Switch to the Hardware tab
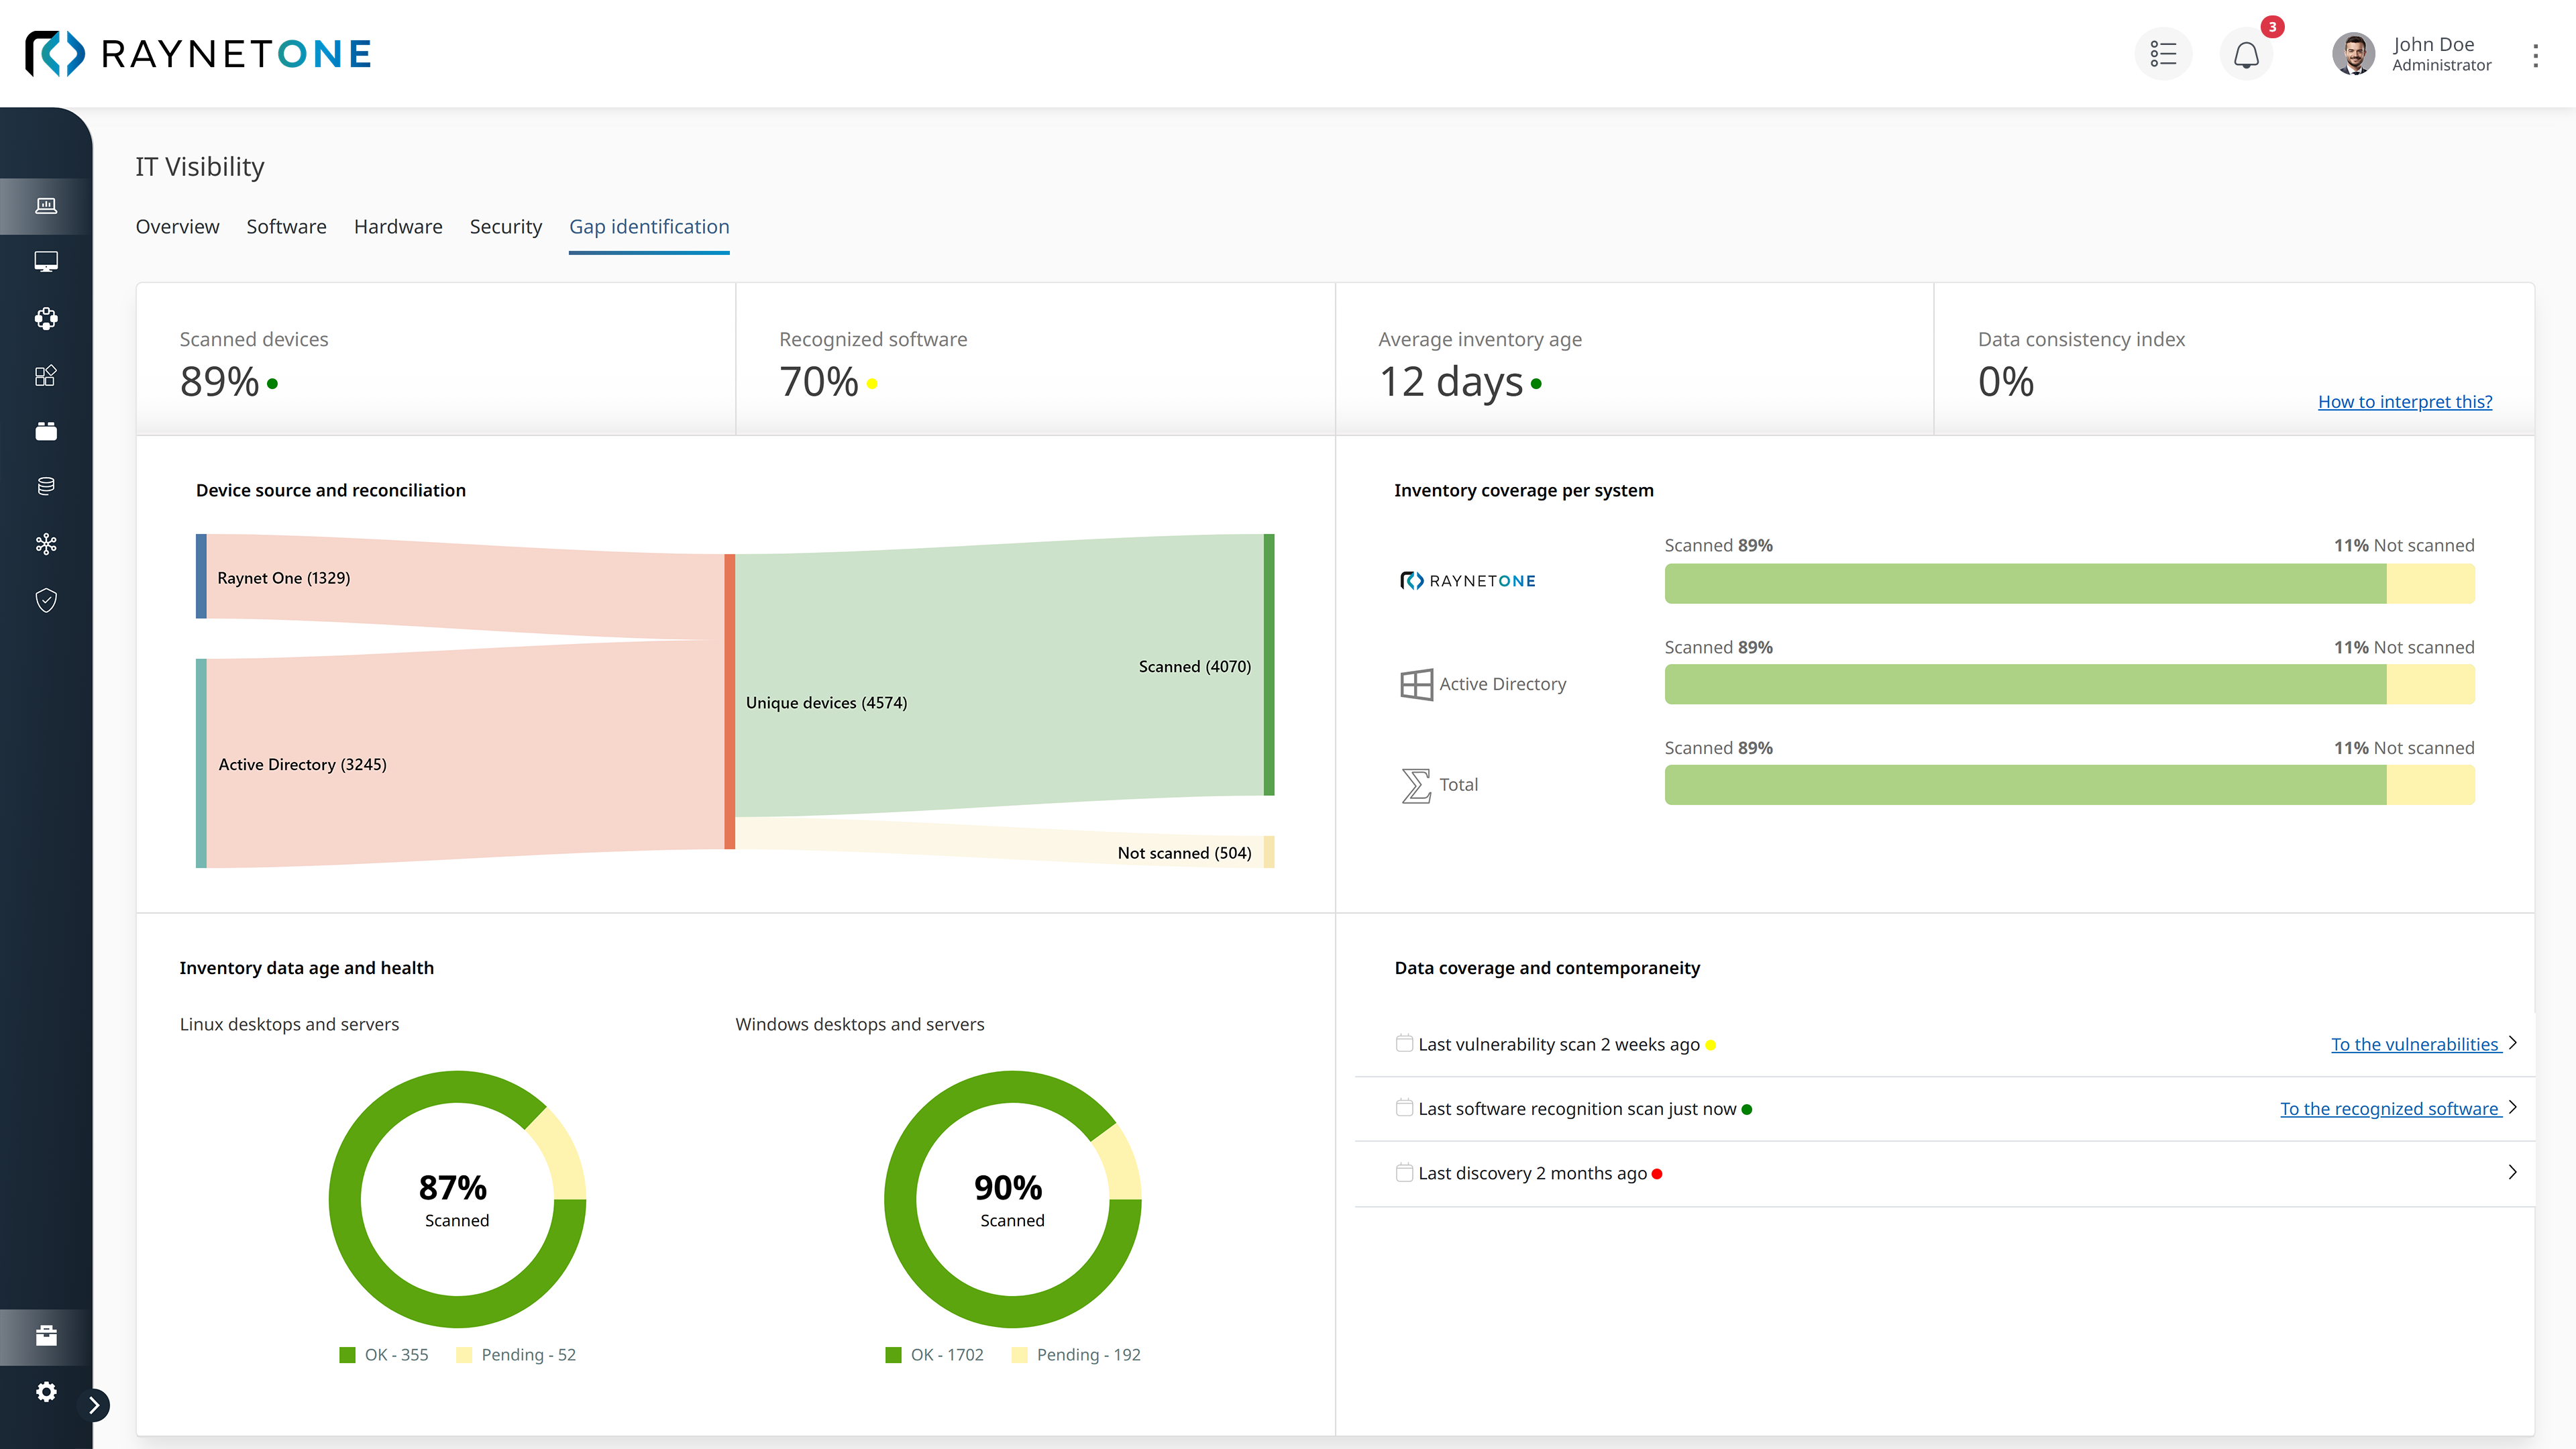The width and height of the screenshot is (2576, 1449). (x=397, y=227)
